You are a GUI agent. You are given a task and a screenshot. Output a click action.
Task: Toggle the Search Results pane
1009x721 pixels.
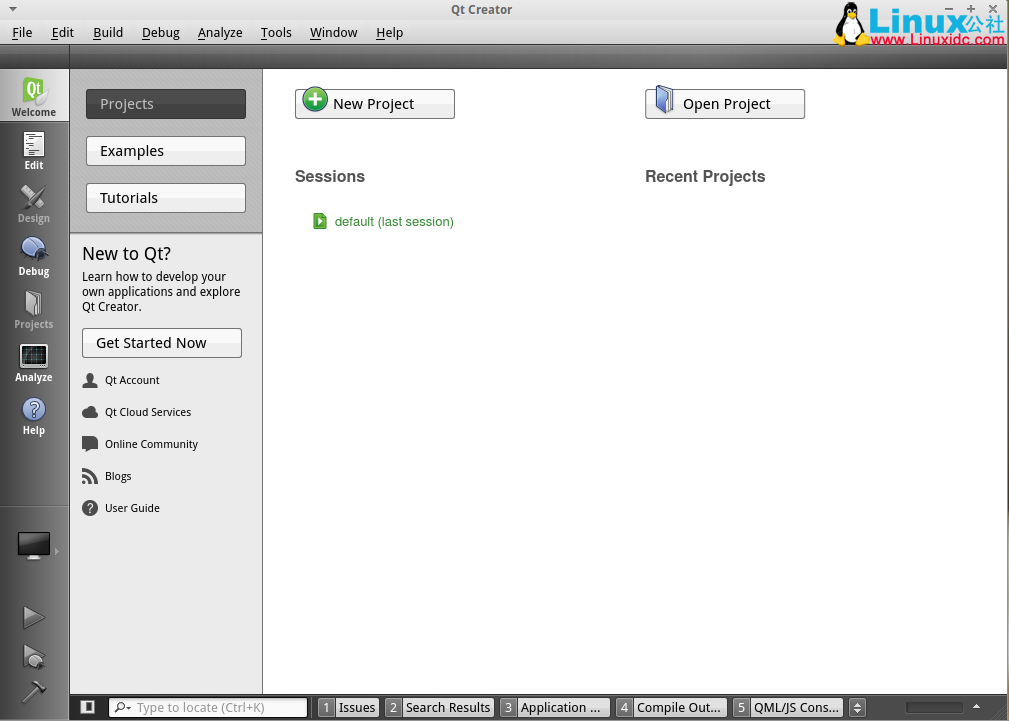(x=440, y=707)
